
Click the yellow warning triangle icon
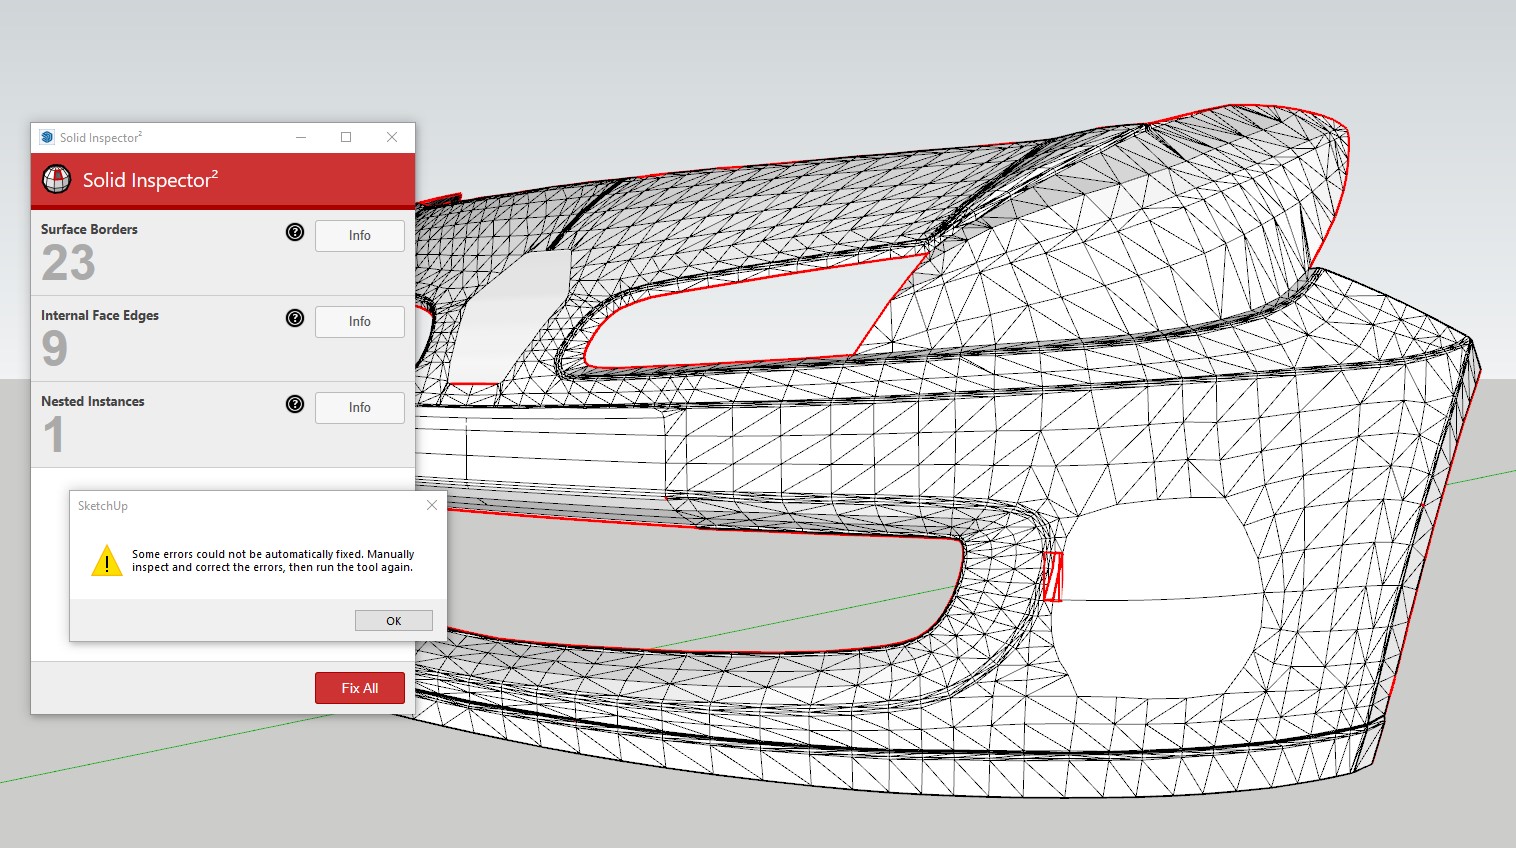coord(106,561)
